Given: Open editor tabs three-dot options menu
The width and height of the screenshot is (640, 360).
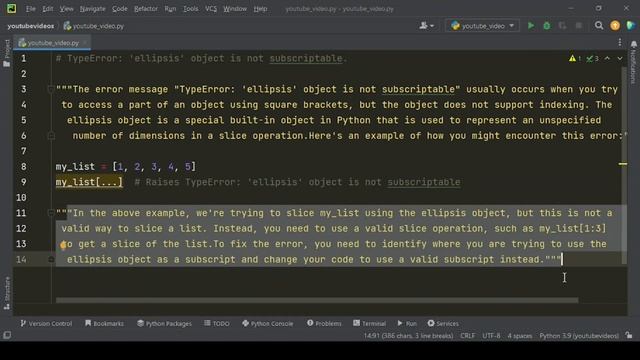Looking at the screenshot, I should (x=620, y=42).
